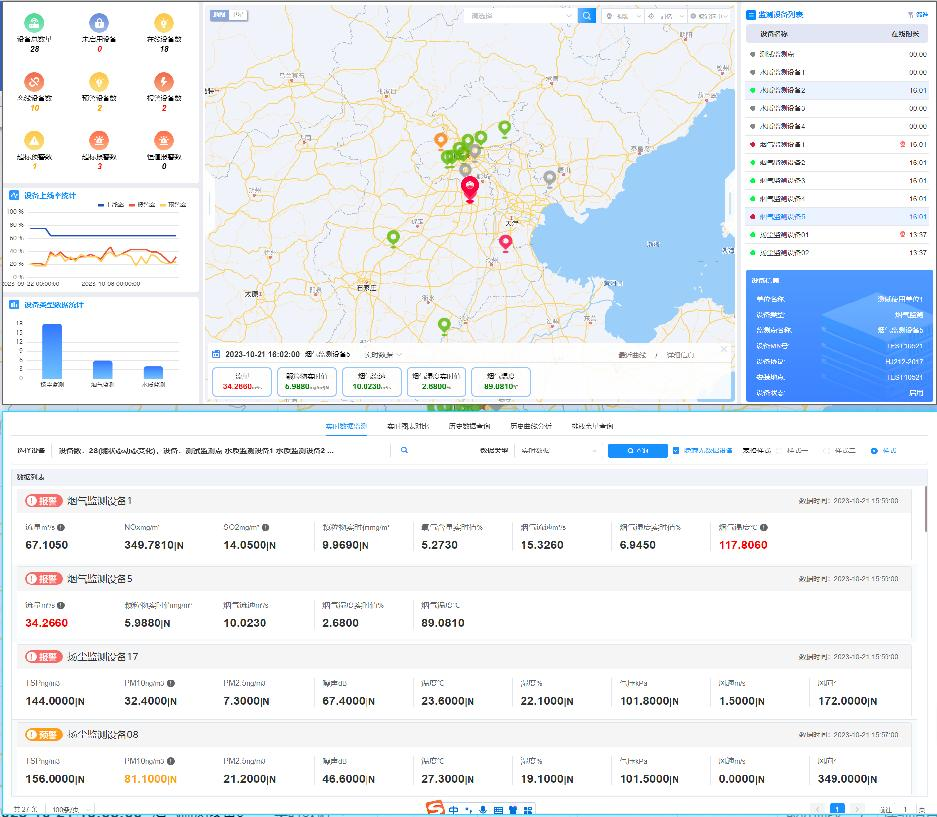Screen dimensions: 937x817
Task: Toggle the blue line series in chart legend
Action: pos(107,204)
